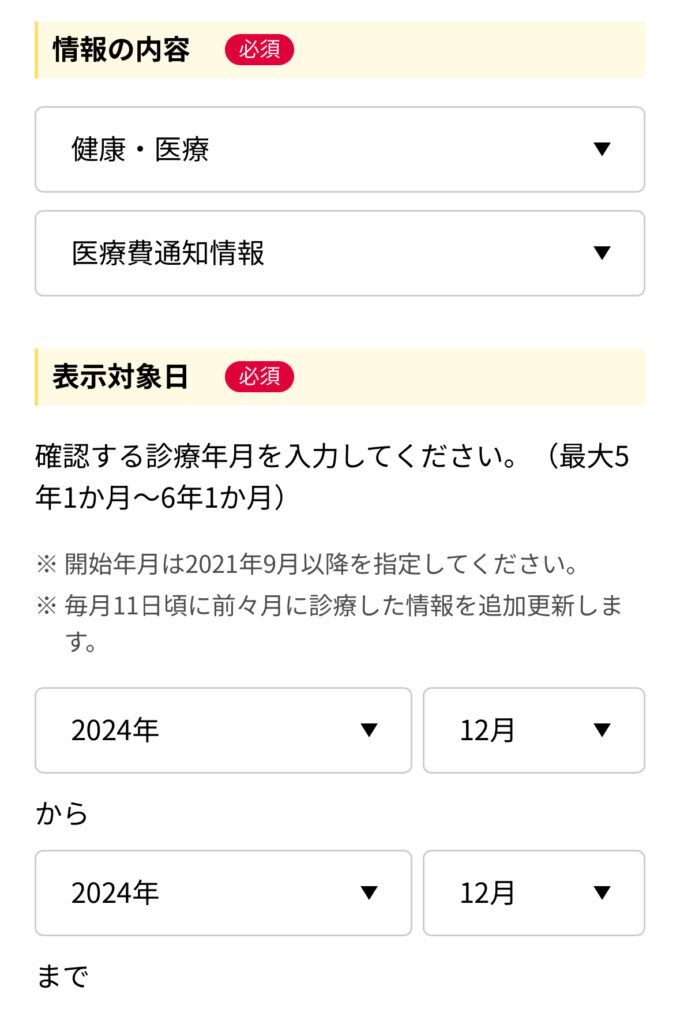
Task: Open the end month 12月 dropdown above まで
Action: pos(534,893)
